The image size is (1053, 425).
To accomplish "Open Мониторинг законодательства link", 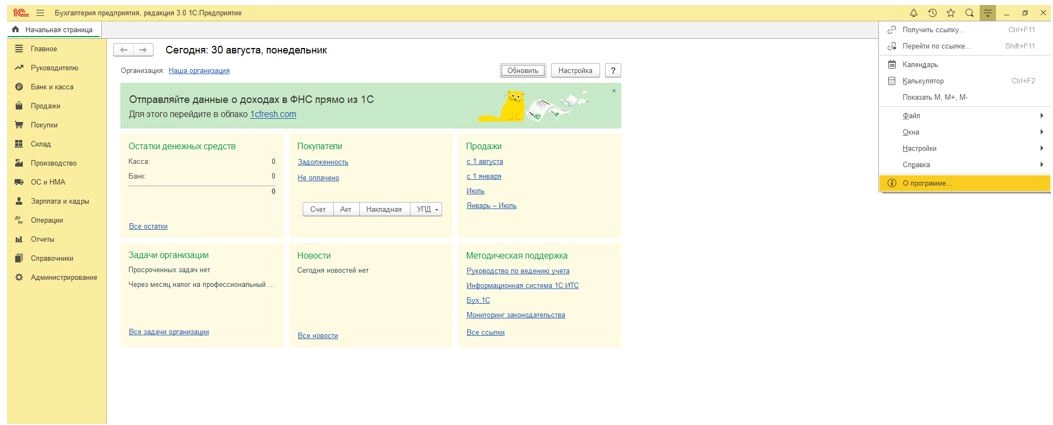I will pos(516,315).
